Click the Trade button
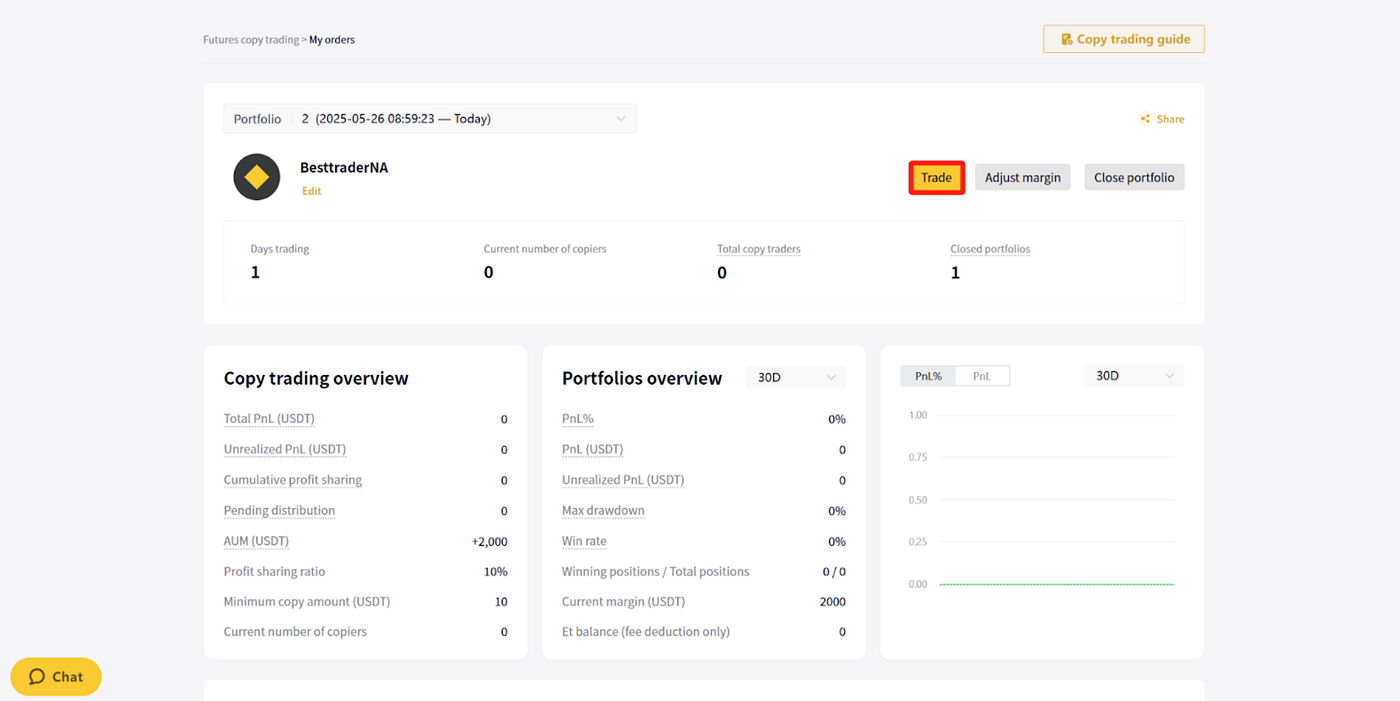The image size is (1400, 701). [937, 178]
